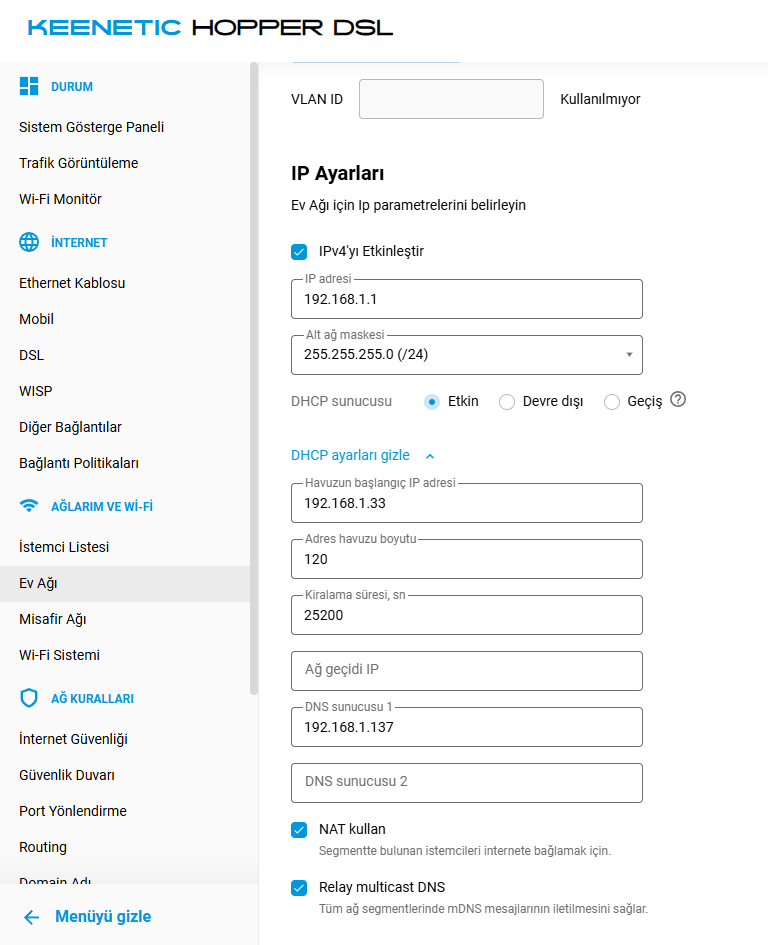The image size is (768, 945).
Task: Click the left arrow icon beside Menüyü gizle
Action: tap(31, 917)
